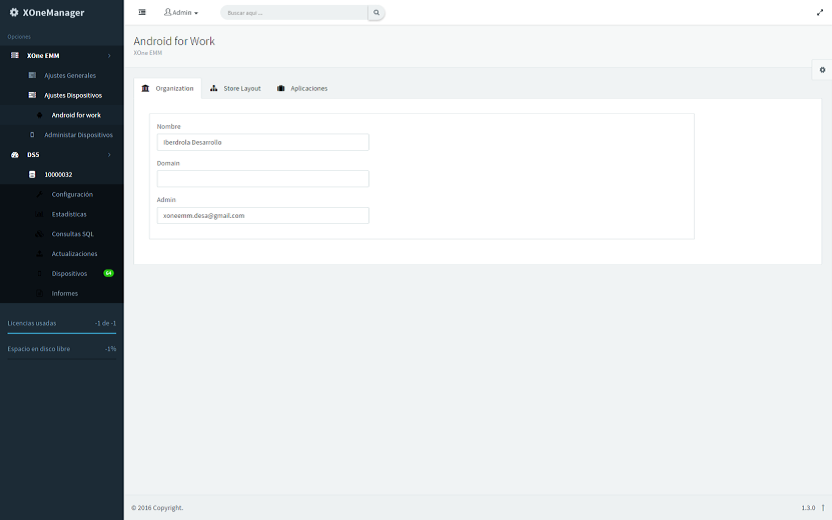Click the scroll-to-top arrow in footer
This screenshot has width=832, height=520.
pyautogui.click(x=823, y=508)
